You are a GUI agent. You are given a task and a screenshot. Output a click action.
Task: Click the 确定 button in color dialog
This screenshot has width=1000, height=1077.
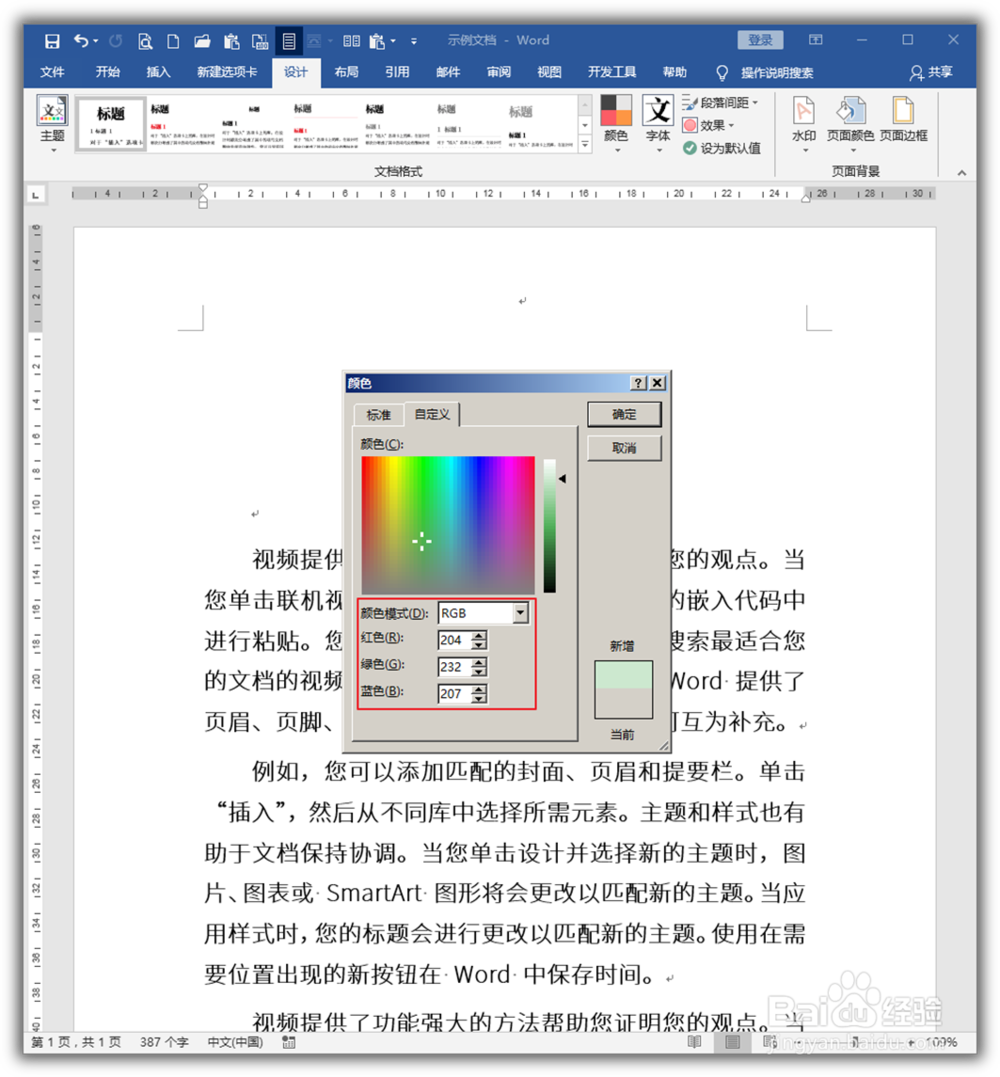tap(624, 413)
